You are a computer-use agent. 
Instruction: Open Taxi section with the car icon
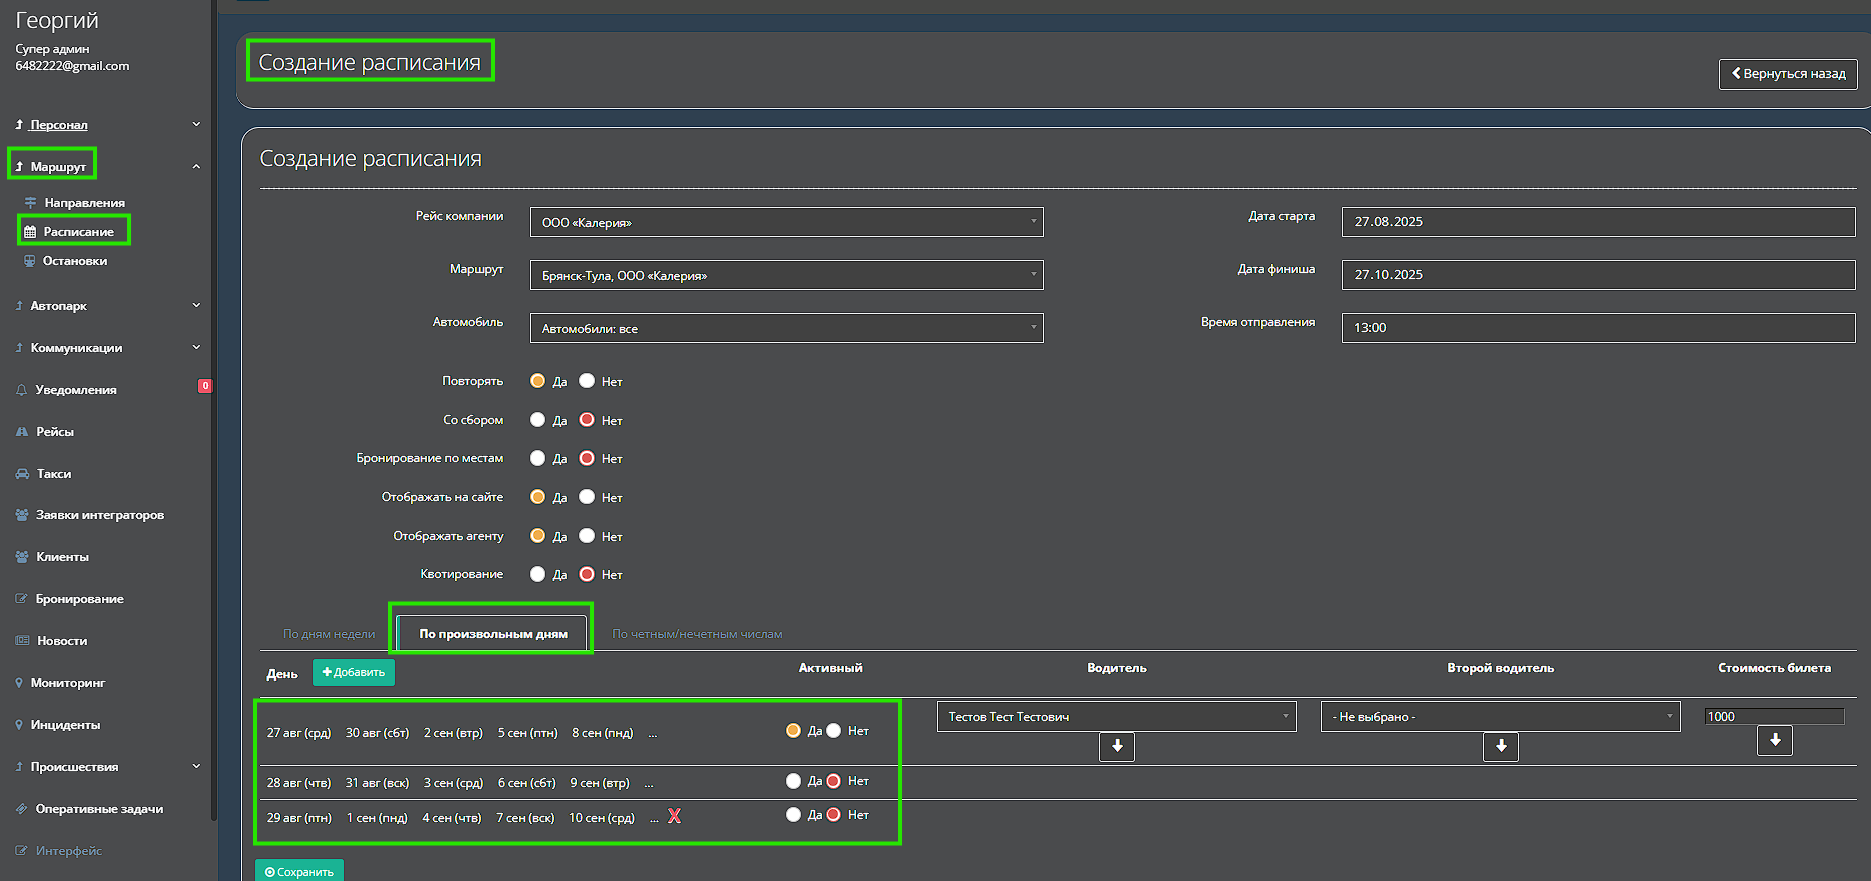point(53,474)
